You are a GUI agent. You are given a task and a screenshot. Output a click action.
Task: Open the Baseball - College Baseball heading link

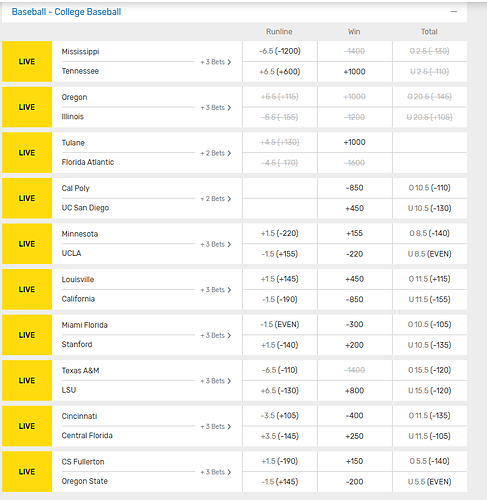(66, 12)
